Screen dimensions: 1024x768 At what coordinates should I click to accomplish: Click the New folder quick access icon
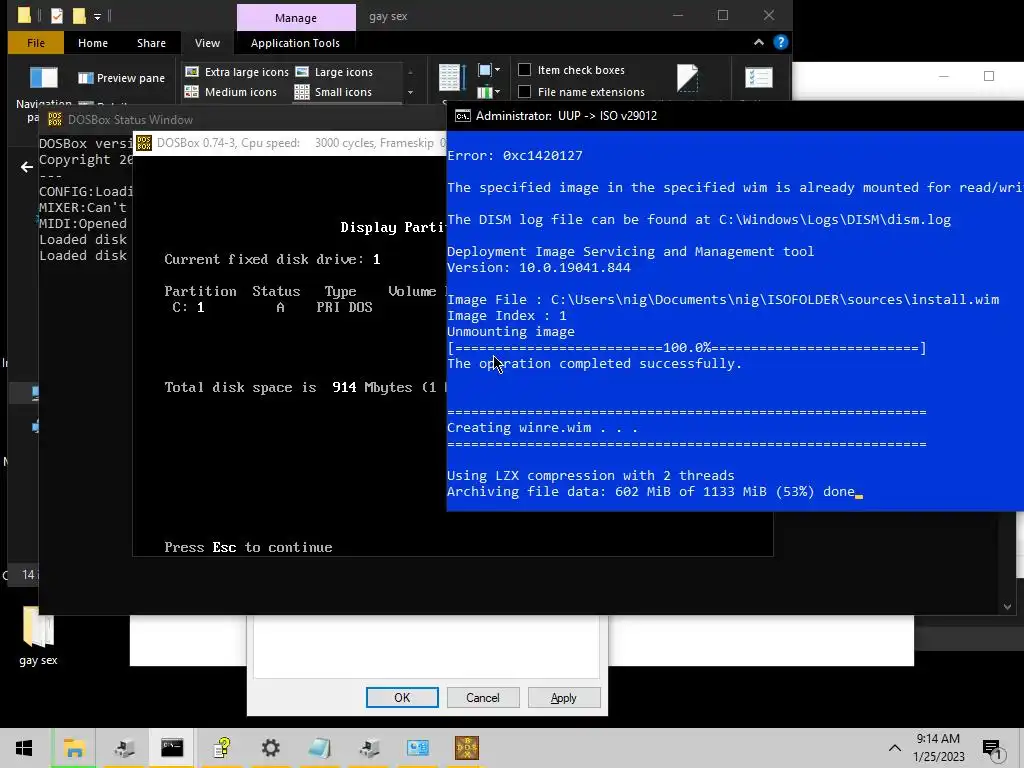[79, 15]
